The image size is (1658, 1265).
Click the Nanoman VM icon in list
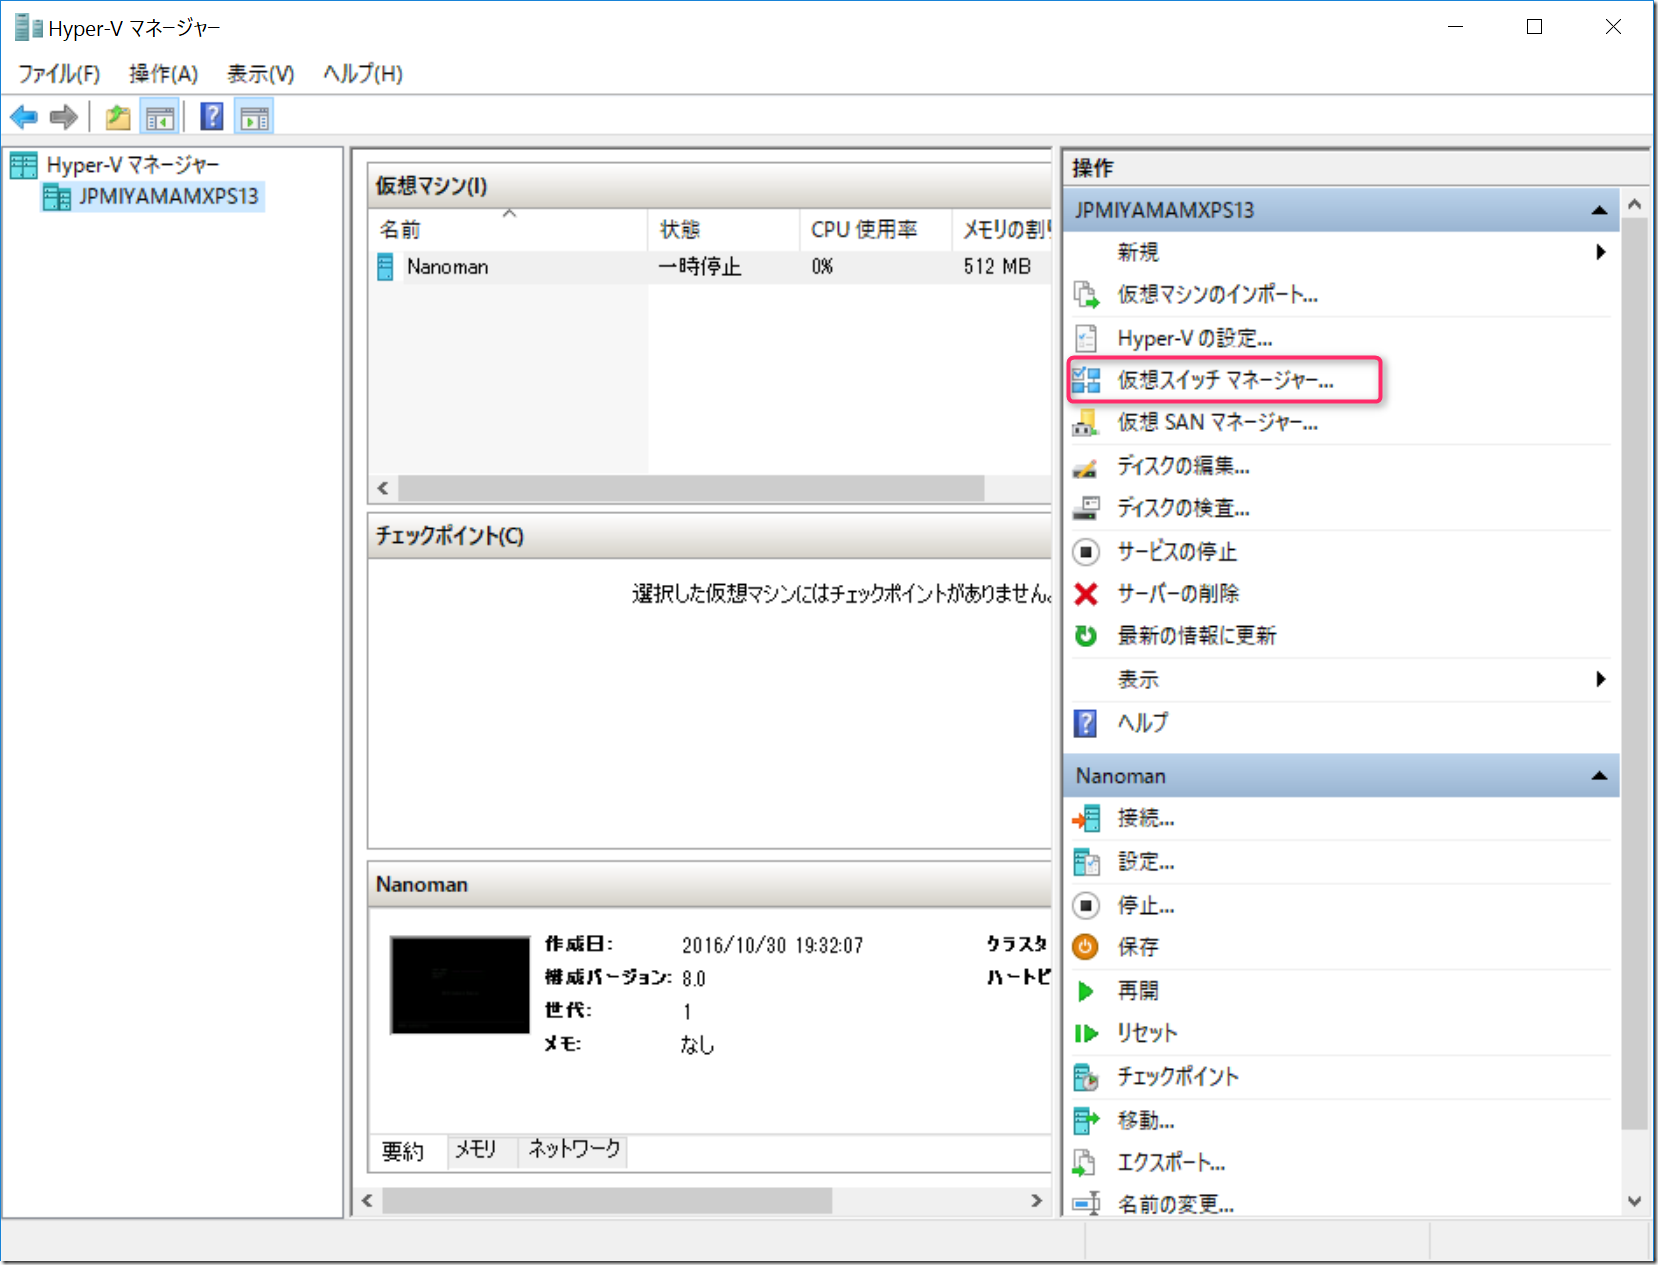(x=385, y=267)
